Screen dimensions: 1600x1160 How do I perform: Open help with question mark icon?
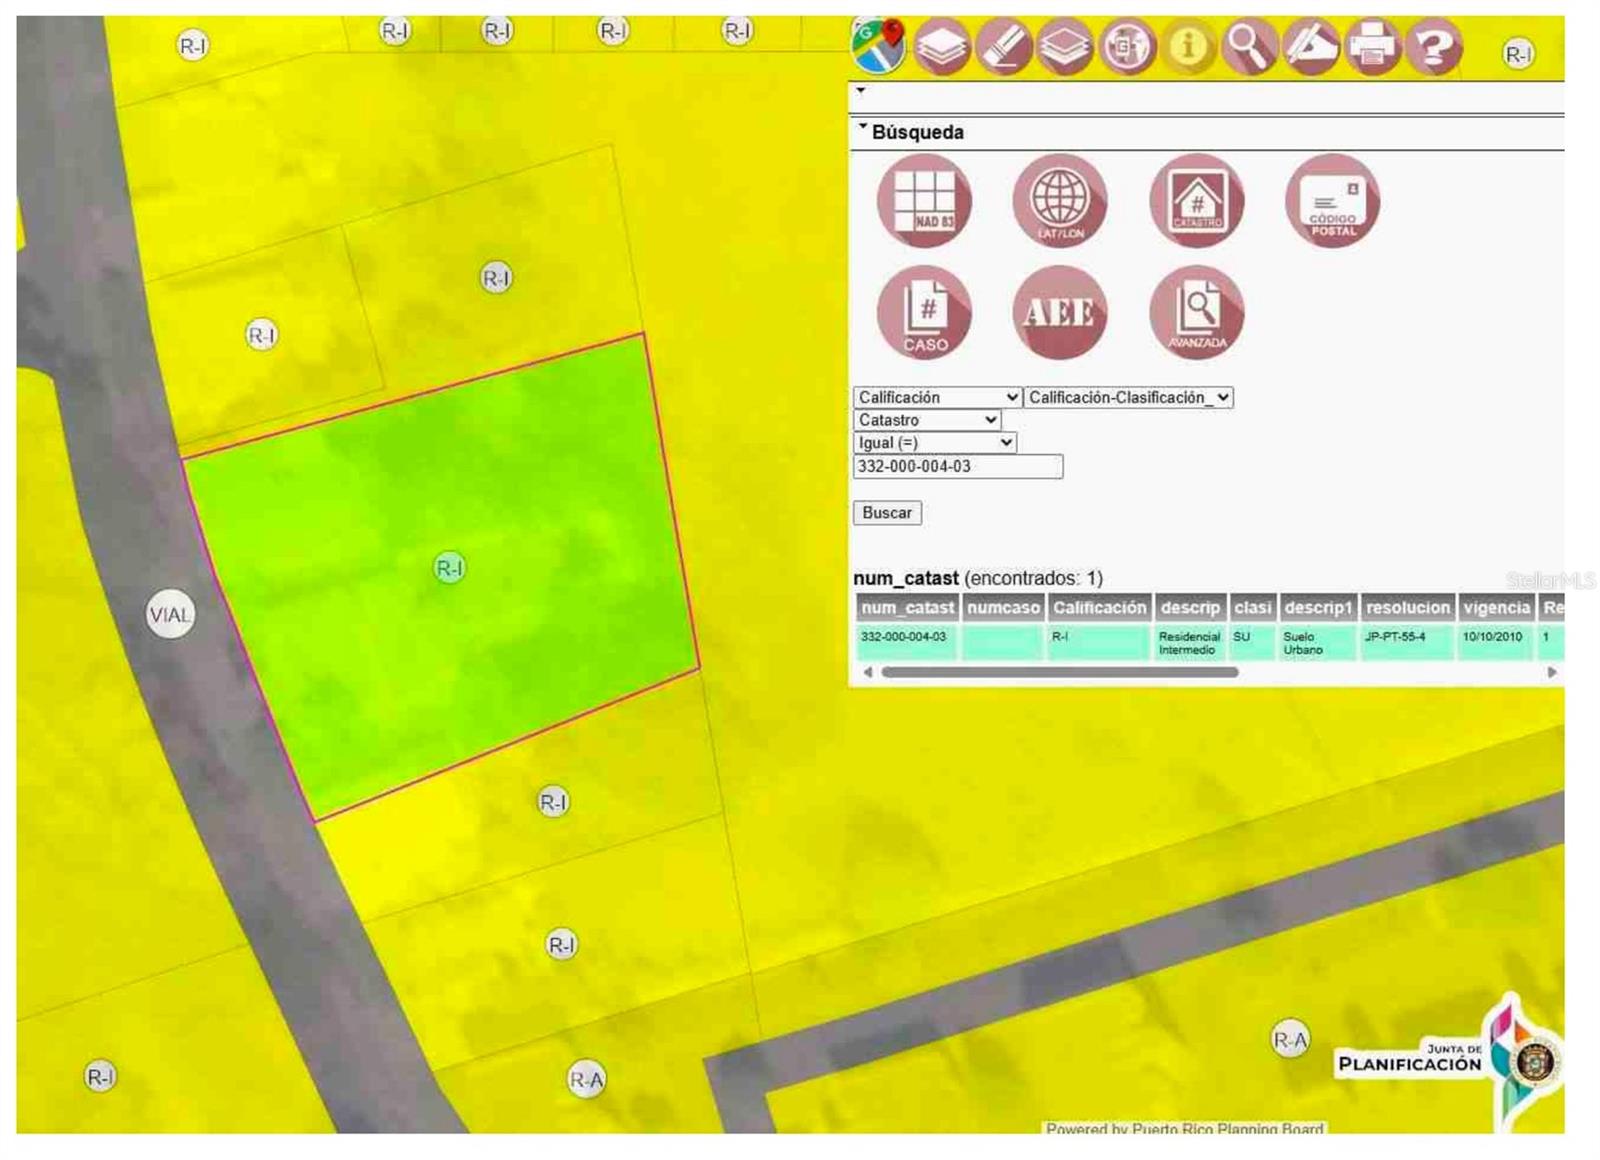[1434, 47]
